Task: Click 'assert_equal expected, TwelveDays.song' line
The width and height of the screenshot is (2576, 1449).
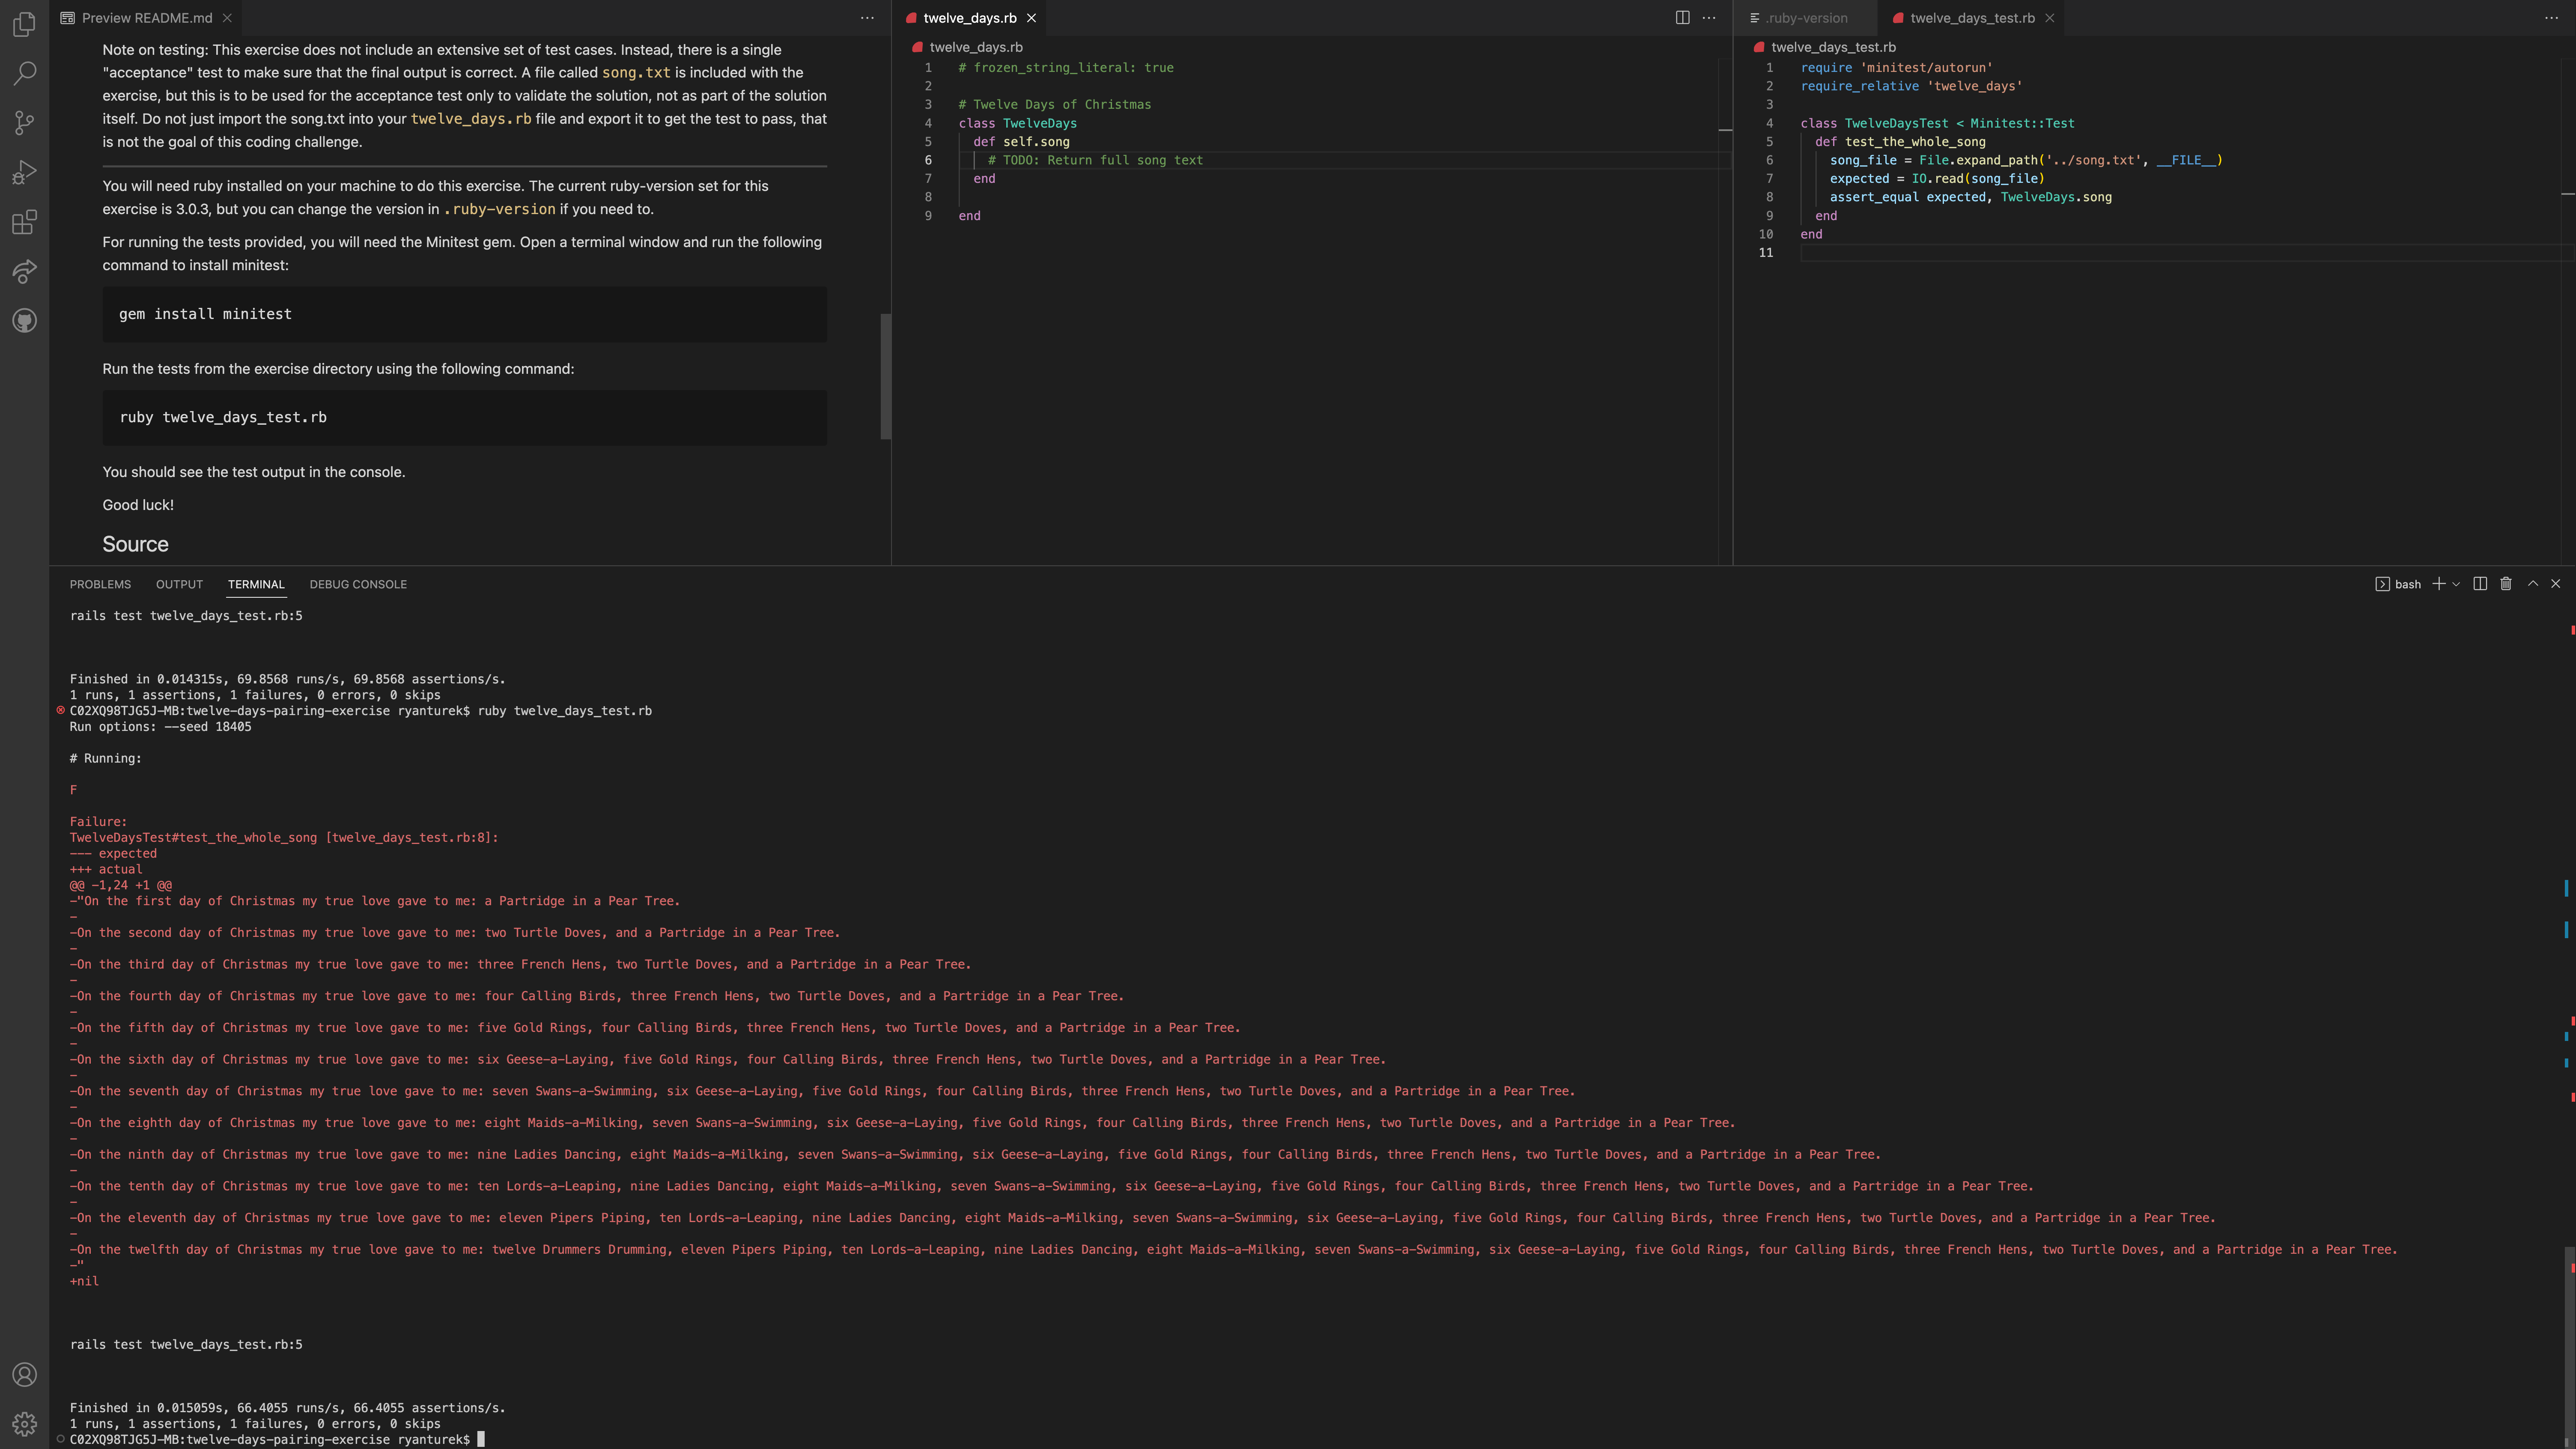Action: (1970, 197)
